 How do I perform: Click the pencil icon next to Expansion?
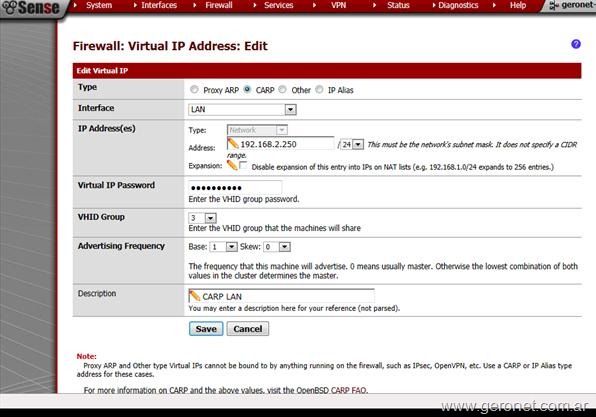[232, 165]
